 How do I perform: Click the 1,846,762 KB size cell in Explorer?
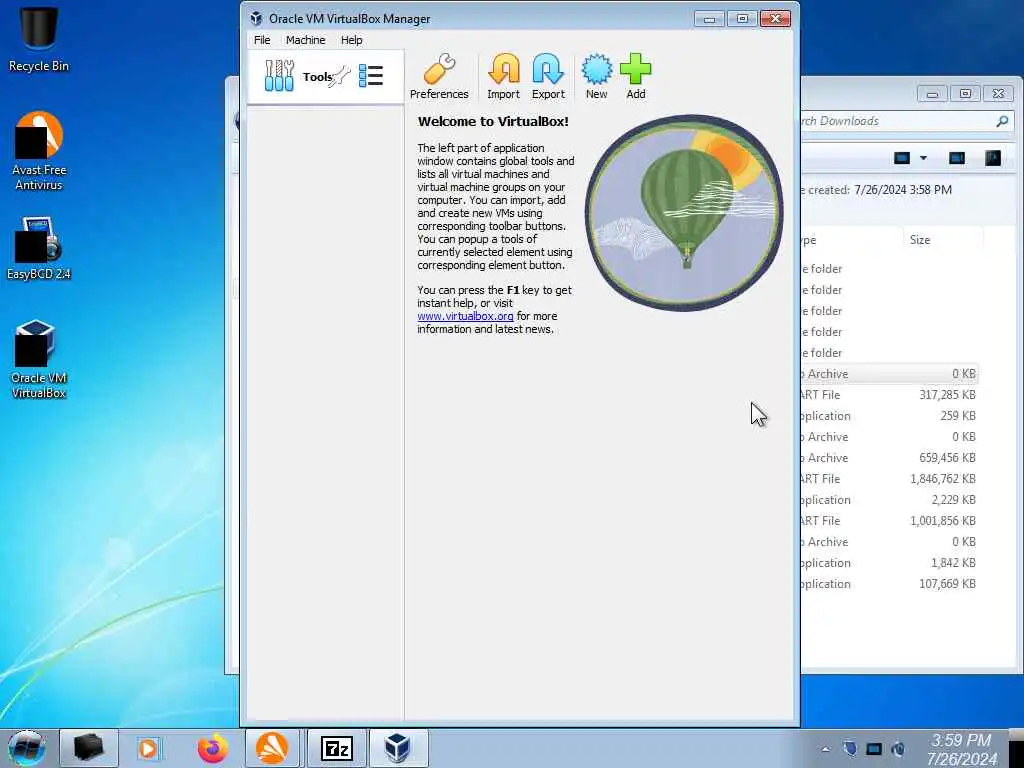click(942, 479)
